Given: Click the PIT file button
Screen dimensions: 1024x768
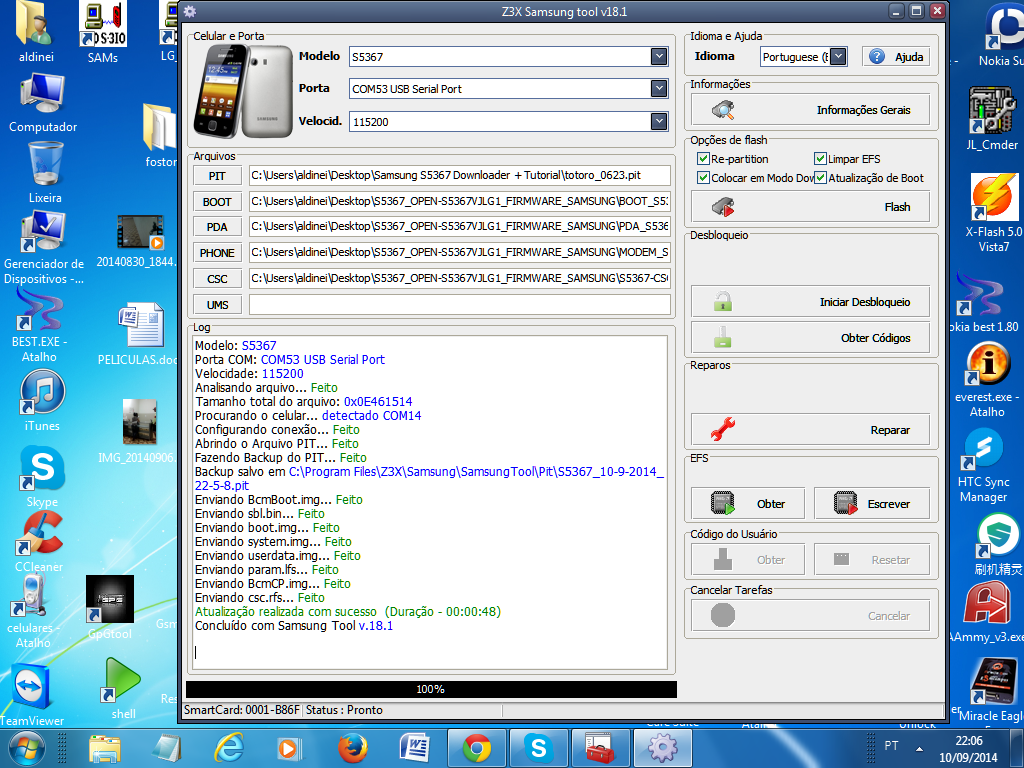Looking at the screenshot, I should [217, 176].
